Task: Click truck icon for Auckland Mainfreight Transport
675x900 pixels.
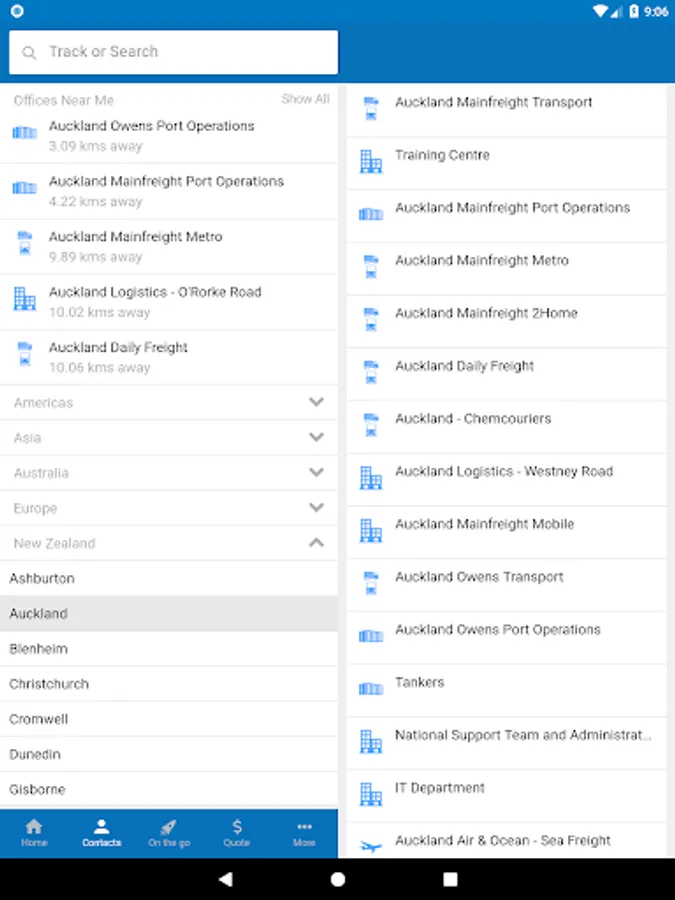Action: pos(371,109)
